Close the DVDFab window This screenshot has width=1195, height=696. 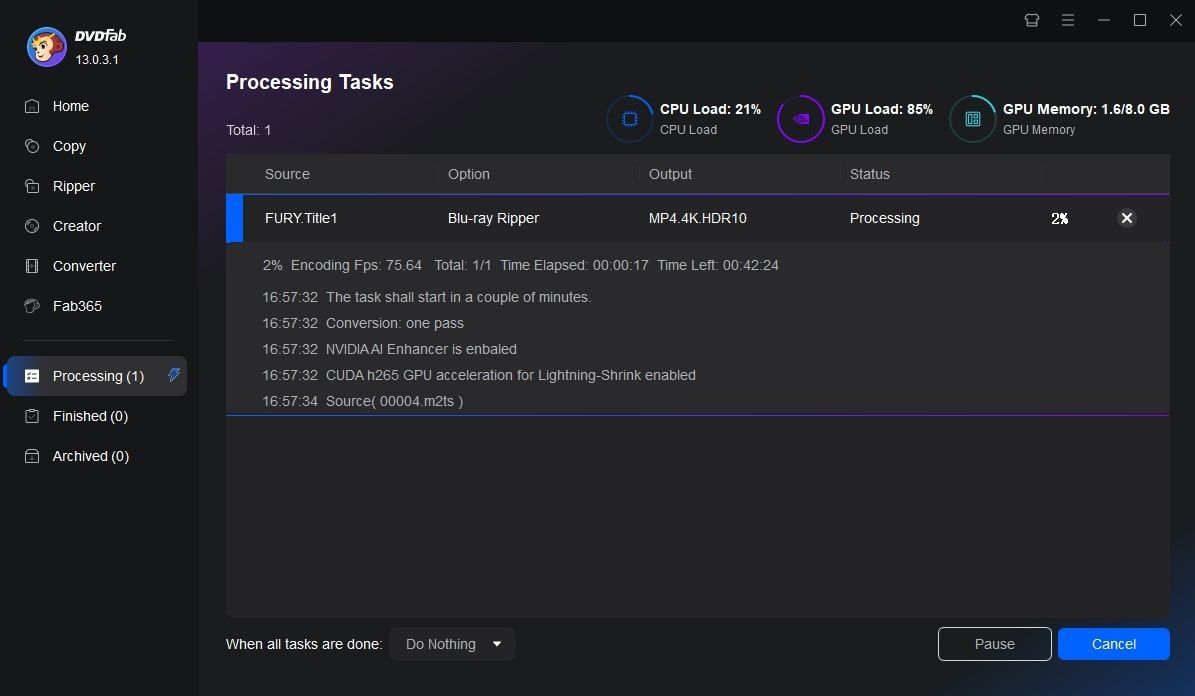pos(1176,20)
